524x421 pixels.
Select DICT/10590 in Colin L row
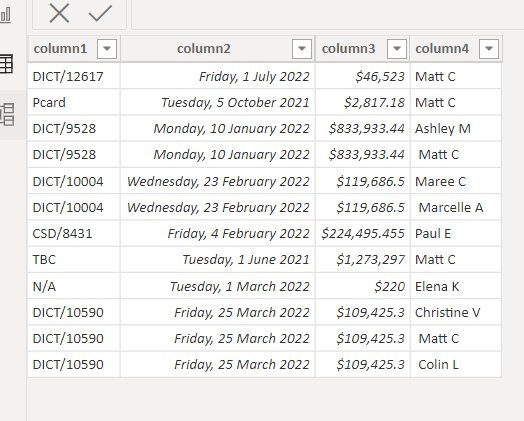coord(74,365)
